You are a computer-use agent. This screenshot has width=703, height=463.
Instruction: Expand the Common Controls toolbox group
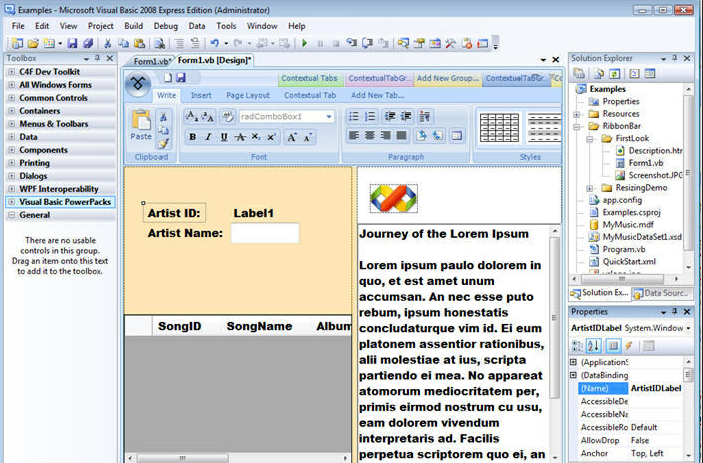[x=12, y=98]
